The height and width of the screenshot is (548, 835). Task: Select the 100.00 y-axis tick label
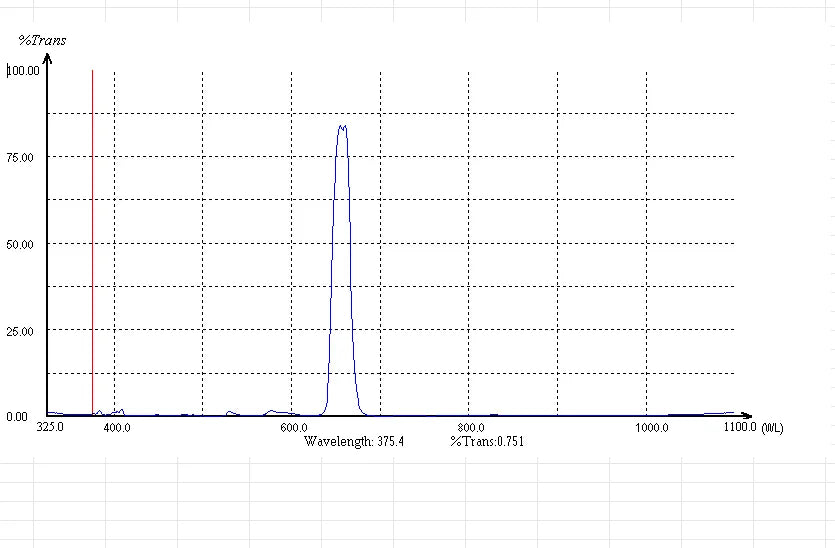(x=23, y=71)
